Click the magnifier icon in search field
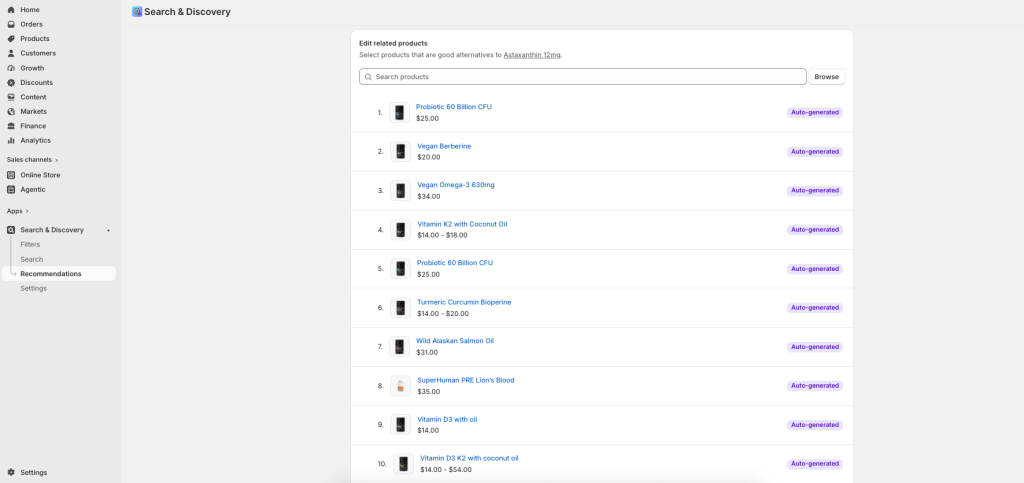This screenshot has height=483, width=1024. (x=368, y=77)
